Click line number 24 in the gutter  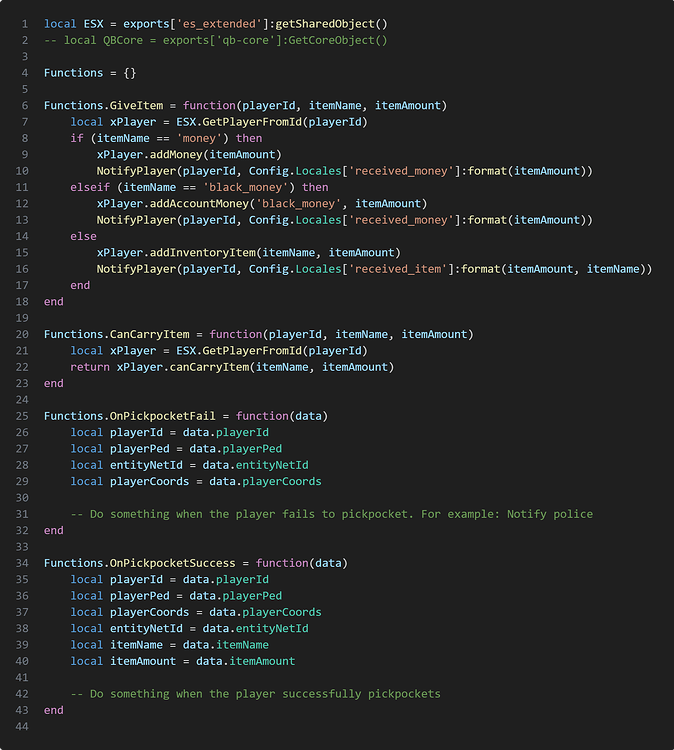point(22,399)
